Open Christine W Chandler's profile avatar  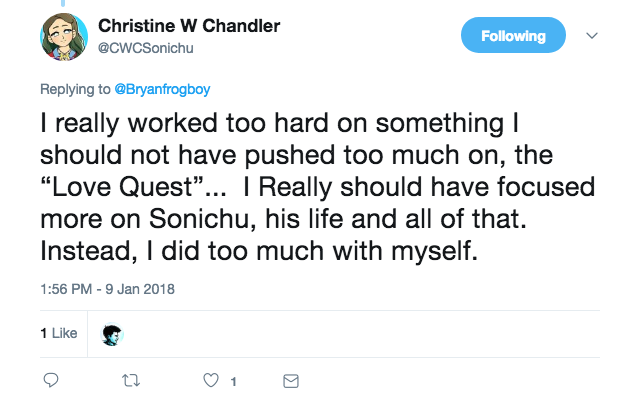[64, 37]
